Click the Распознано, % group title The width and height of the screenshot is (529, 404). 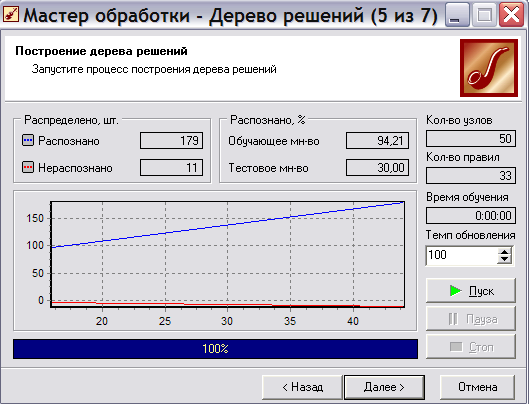[x=268, y=120]
